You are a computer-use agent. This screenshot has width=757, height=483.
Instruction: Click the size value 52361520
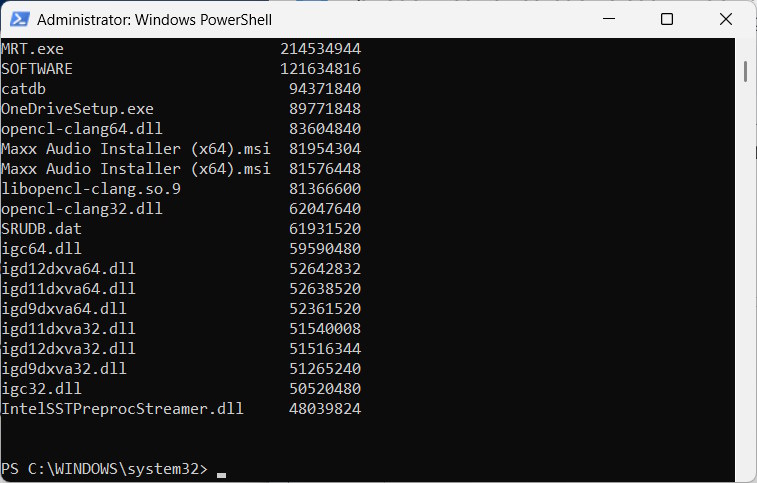[x=325, y=309]
